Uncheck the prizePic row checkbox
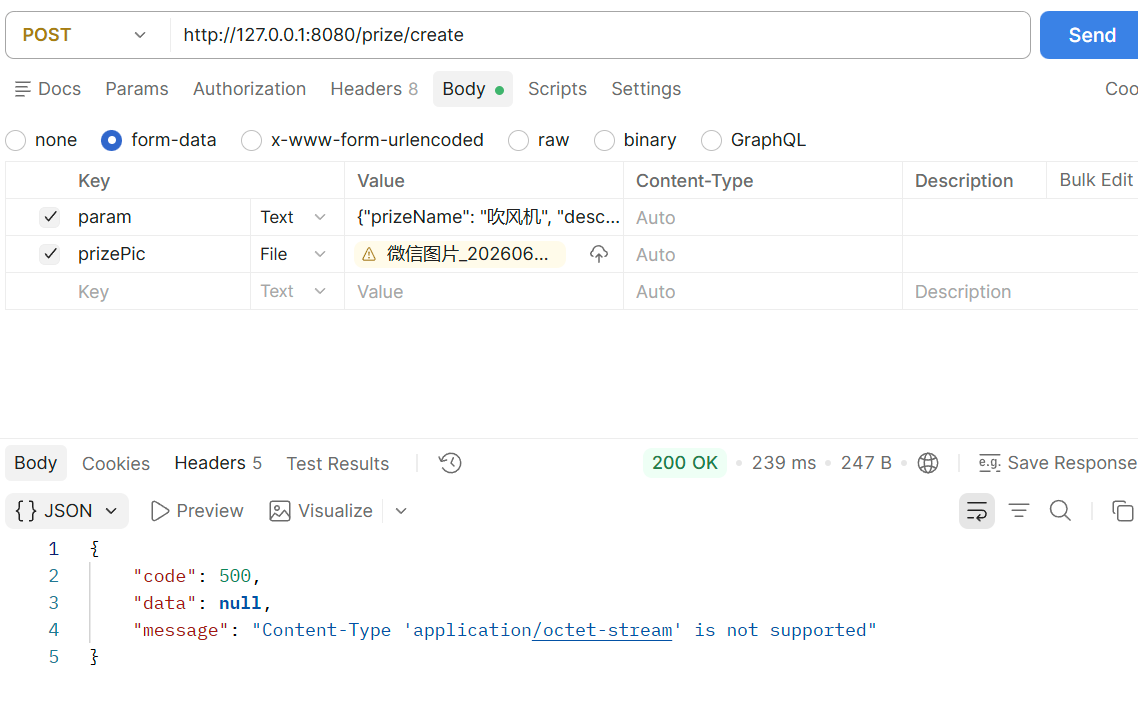This screenshot has width=1138, height=711. click(x=50, y=254)
